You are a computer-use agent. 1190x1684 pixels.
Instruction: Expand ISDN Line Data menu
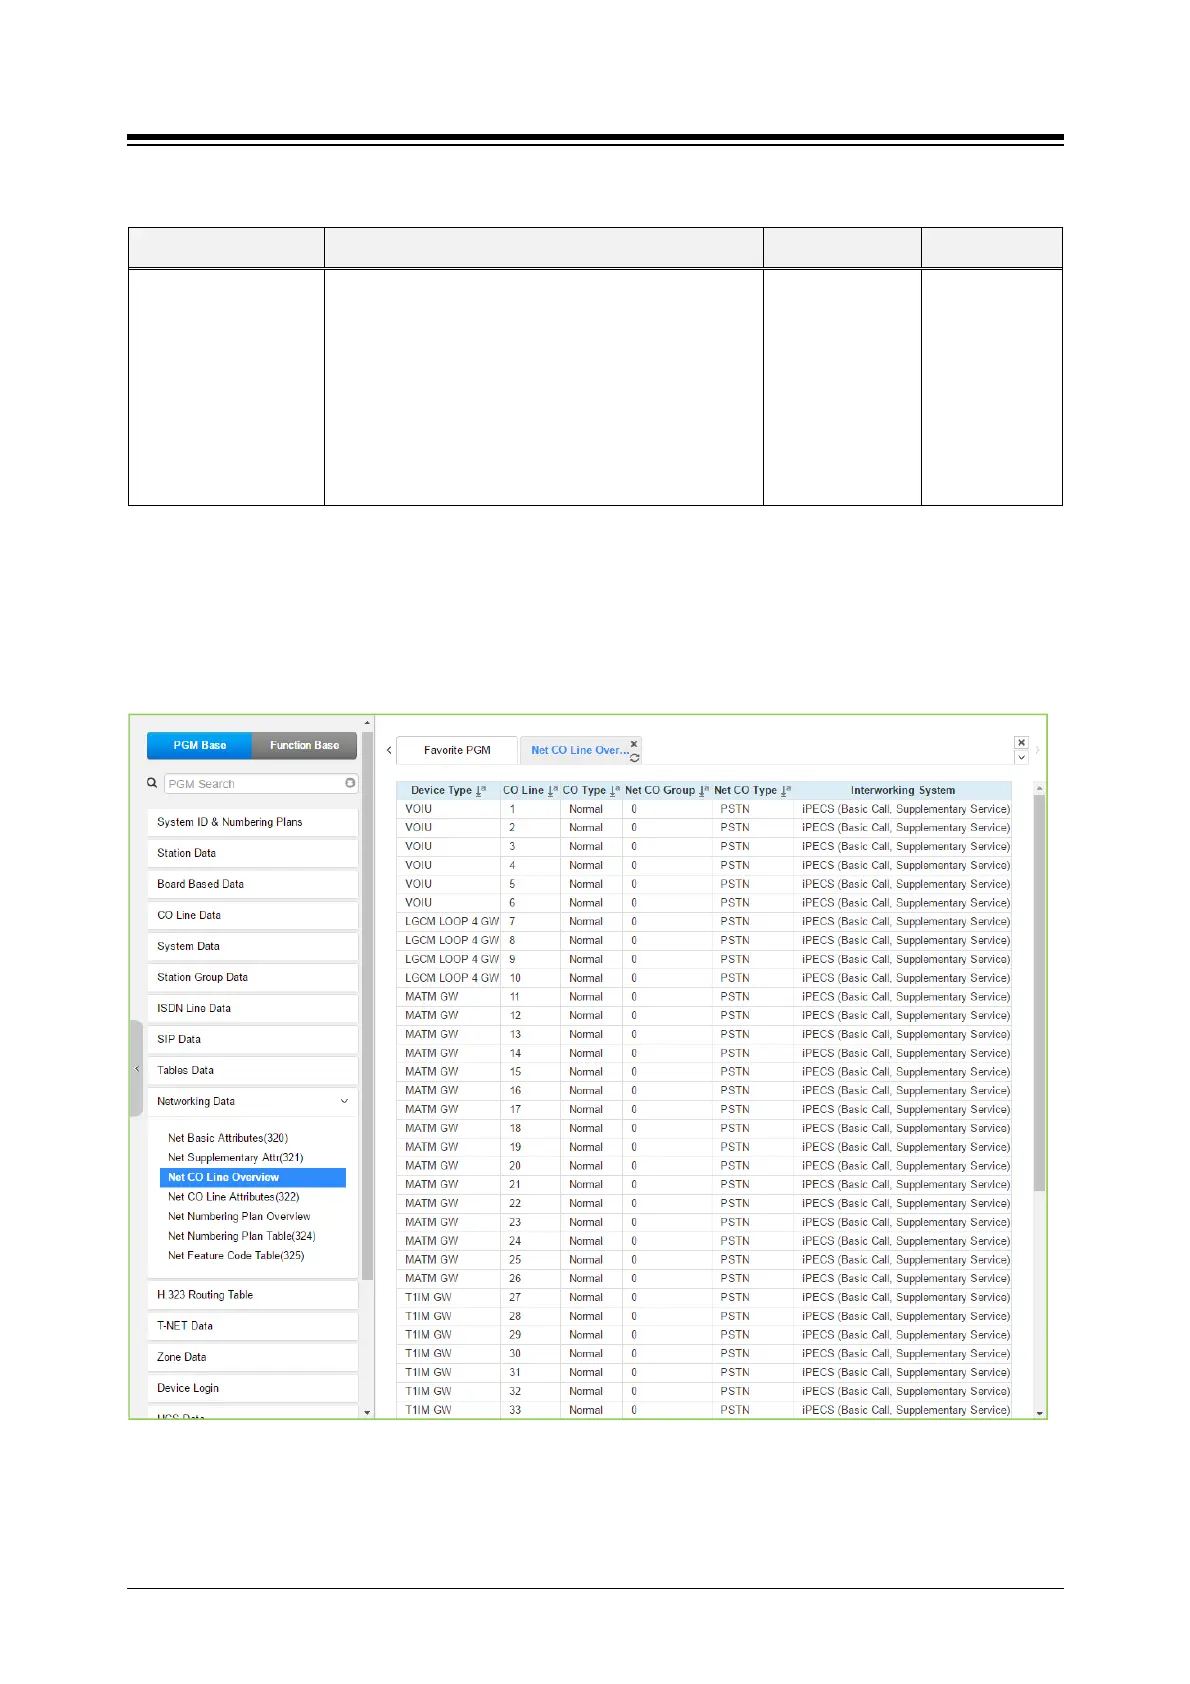pos(252,1008)
